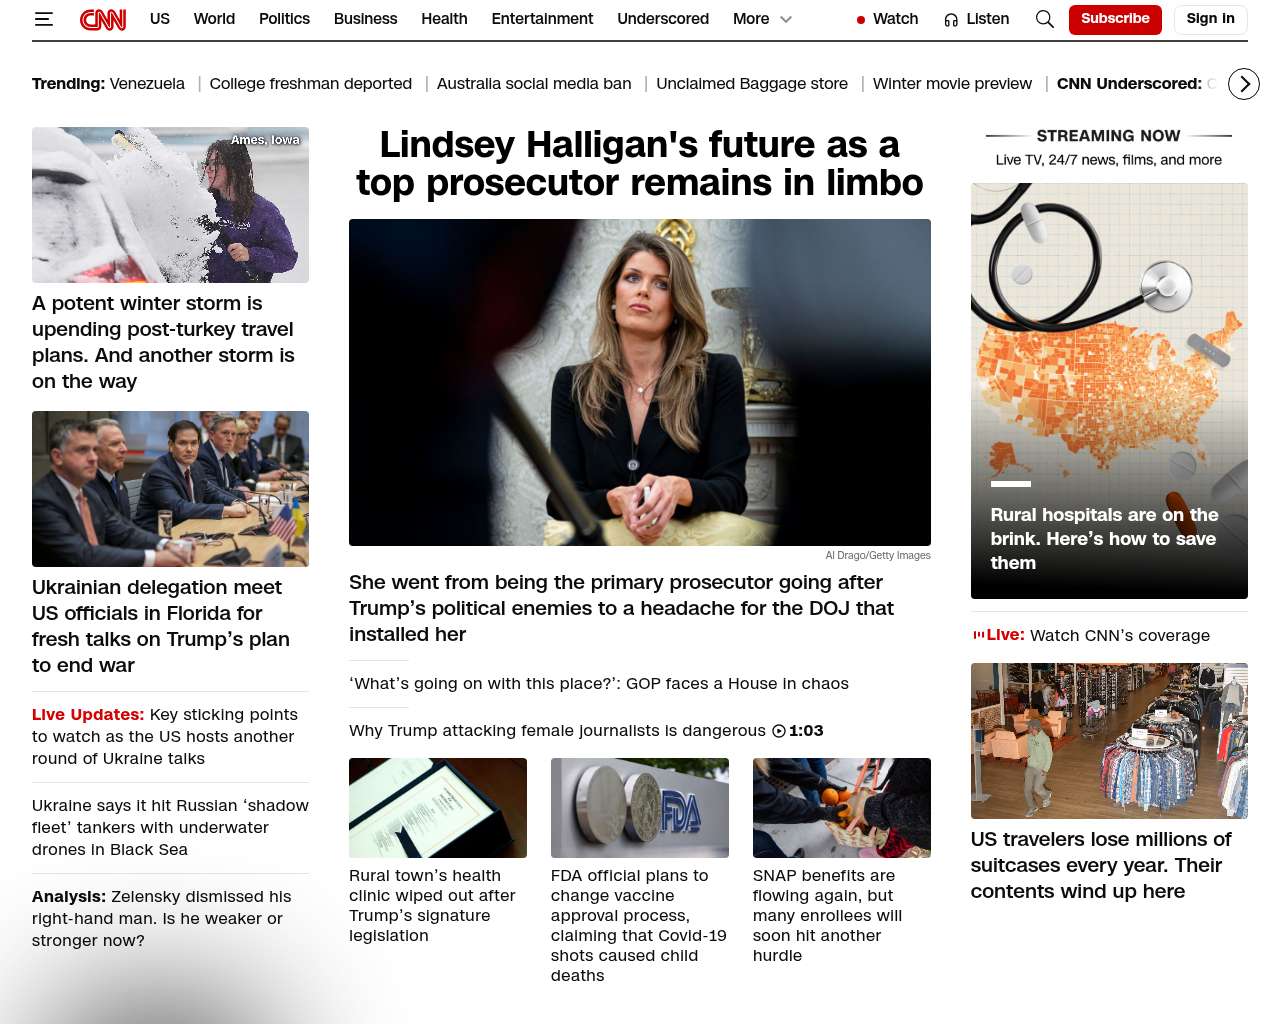
Task: Open the Zelensky analysis story
Action: coord(162,919)
